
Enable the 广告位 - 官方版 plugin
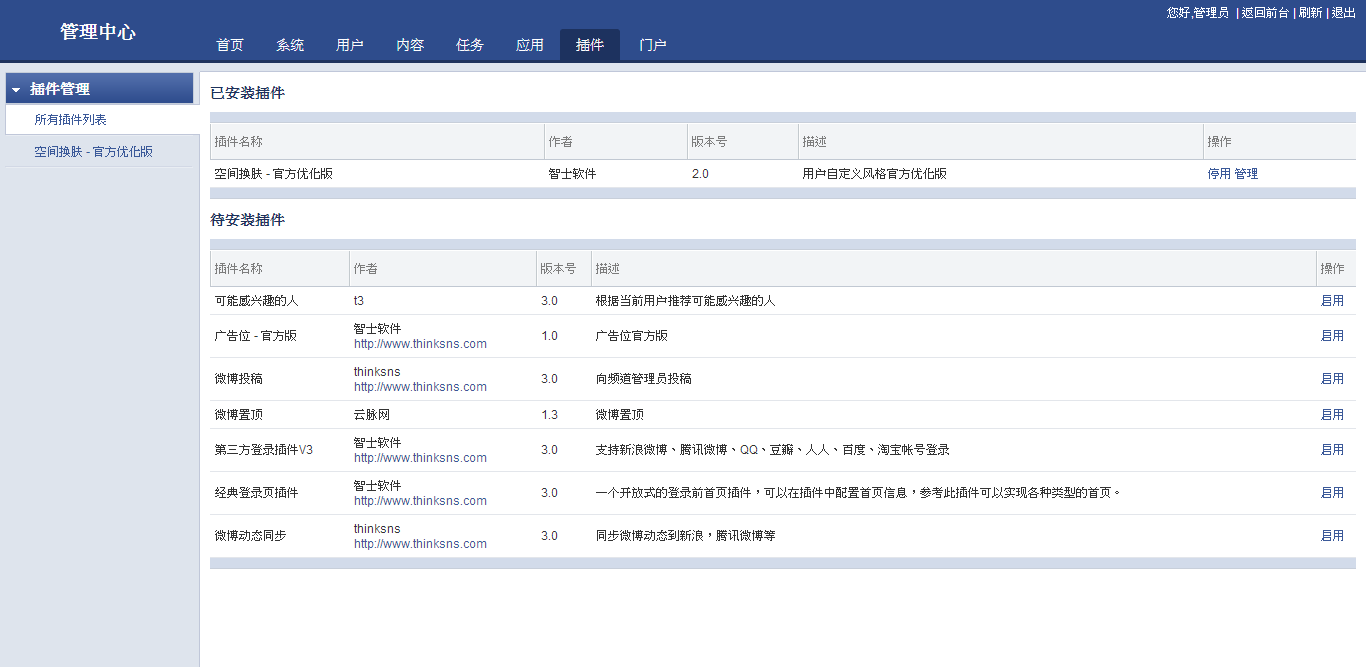click(x=1332, y=336)
